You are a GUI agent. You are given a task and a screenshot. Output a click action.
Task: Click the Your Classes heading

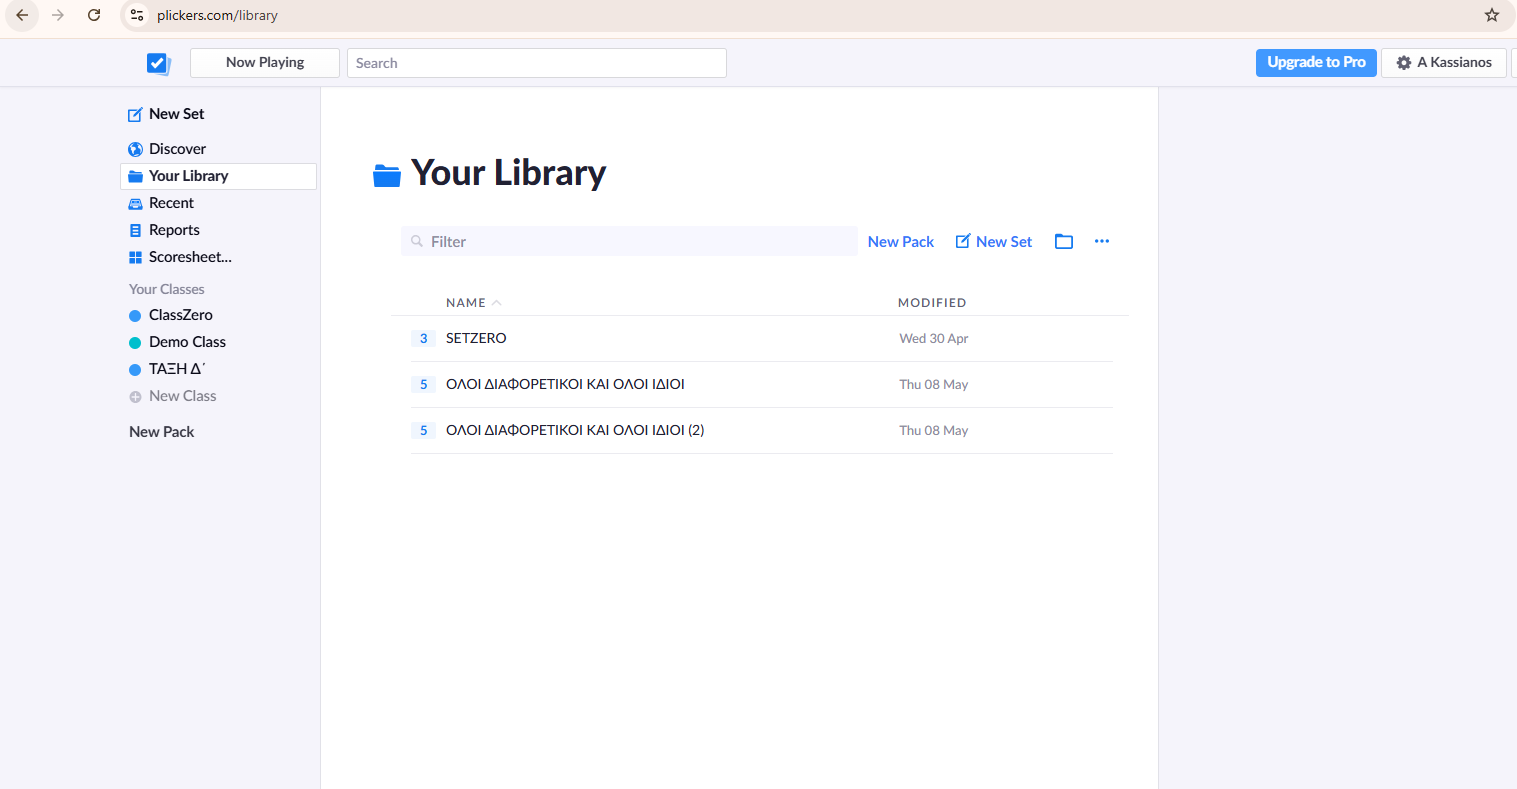[x=166, y=289]
